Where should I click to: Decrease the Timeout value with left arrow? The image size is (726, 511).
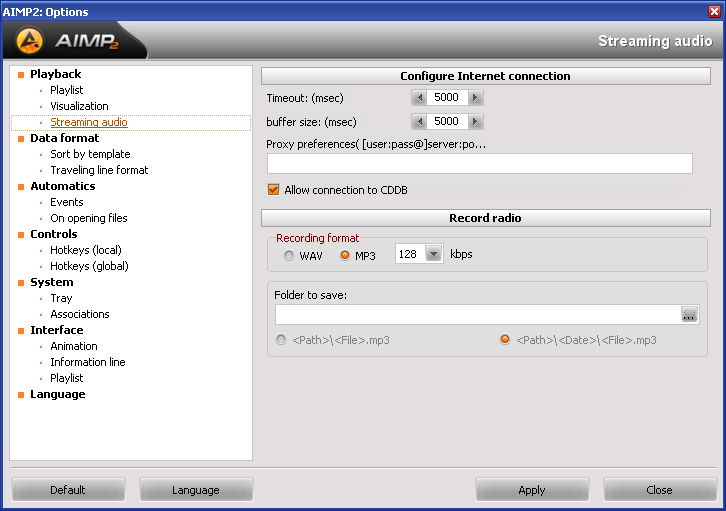pos(419,98)
